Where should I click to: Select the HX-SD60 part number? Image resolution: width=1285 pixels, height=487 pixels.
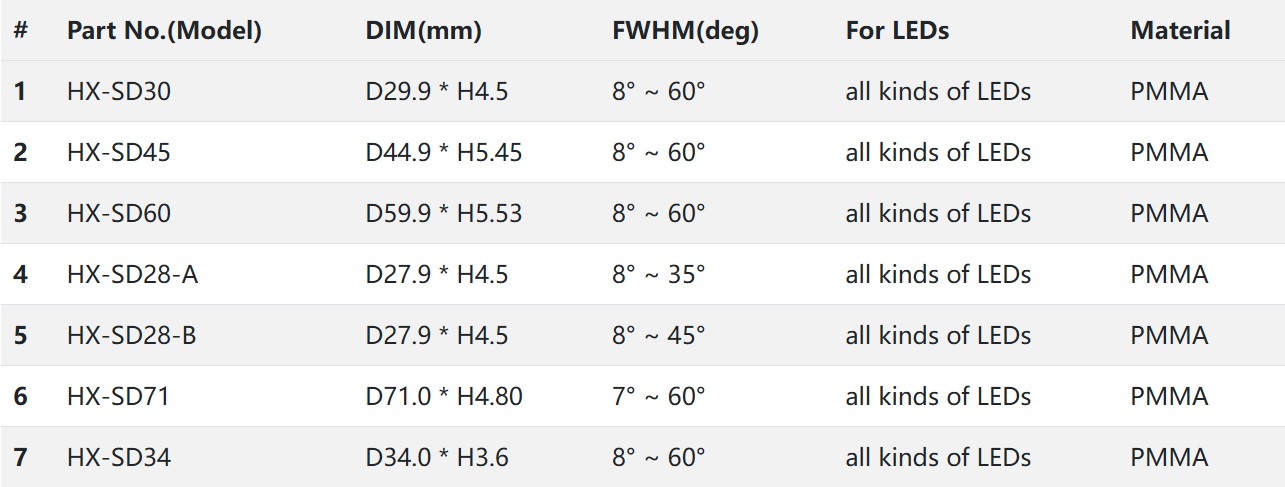(x=119, y=214)
